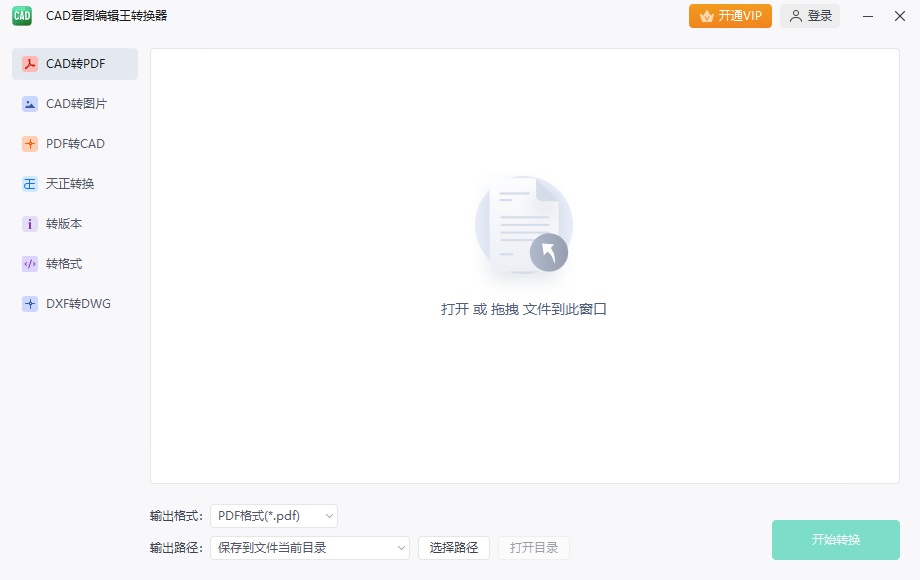
Task: Click the user avatar icon beside 登录
Action: (x=796, y=16)
